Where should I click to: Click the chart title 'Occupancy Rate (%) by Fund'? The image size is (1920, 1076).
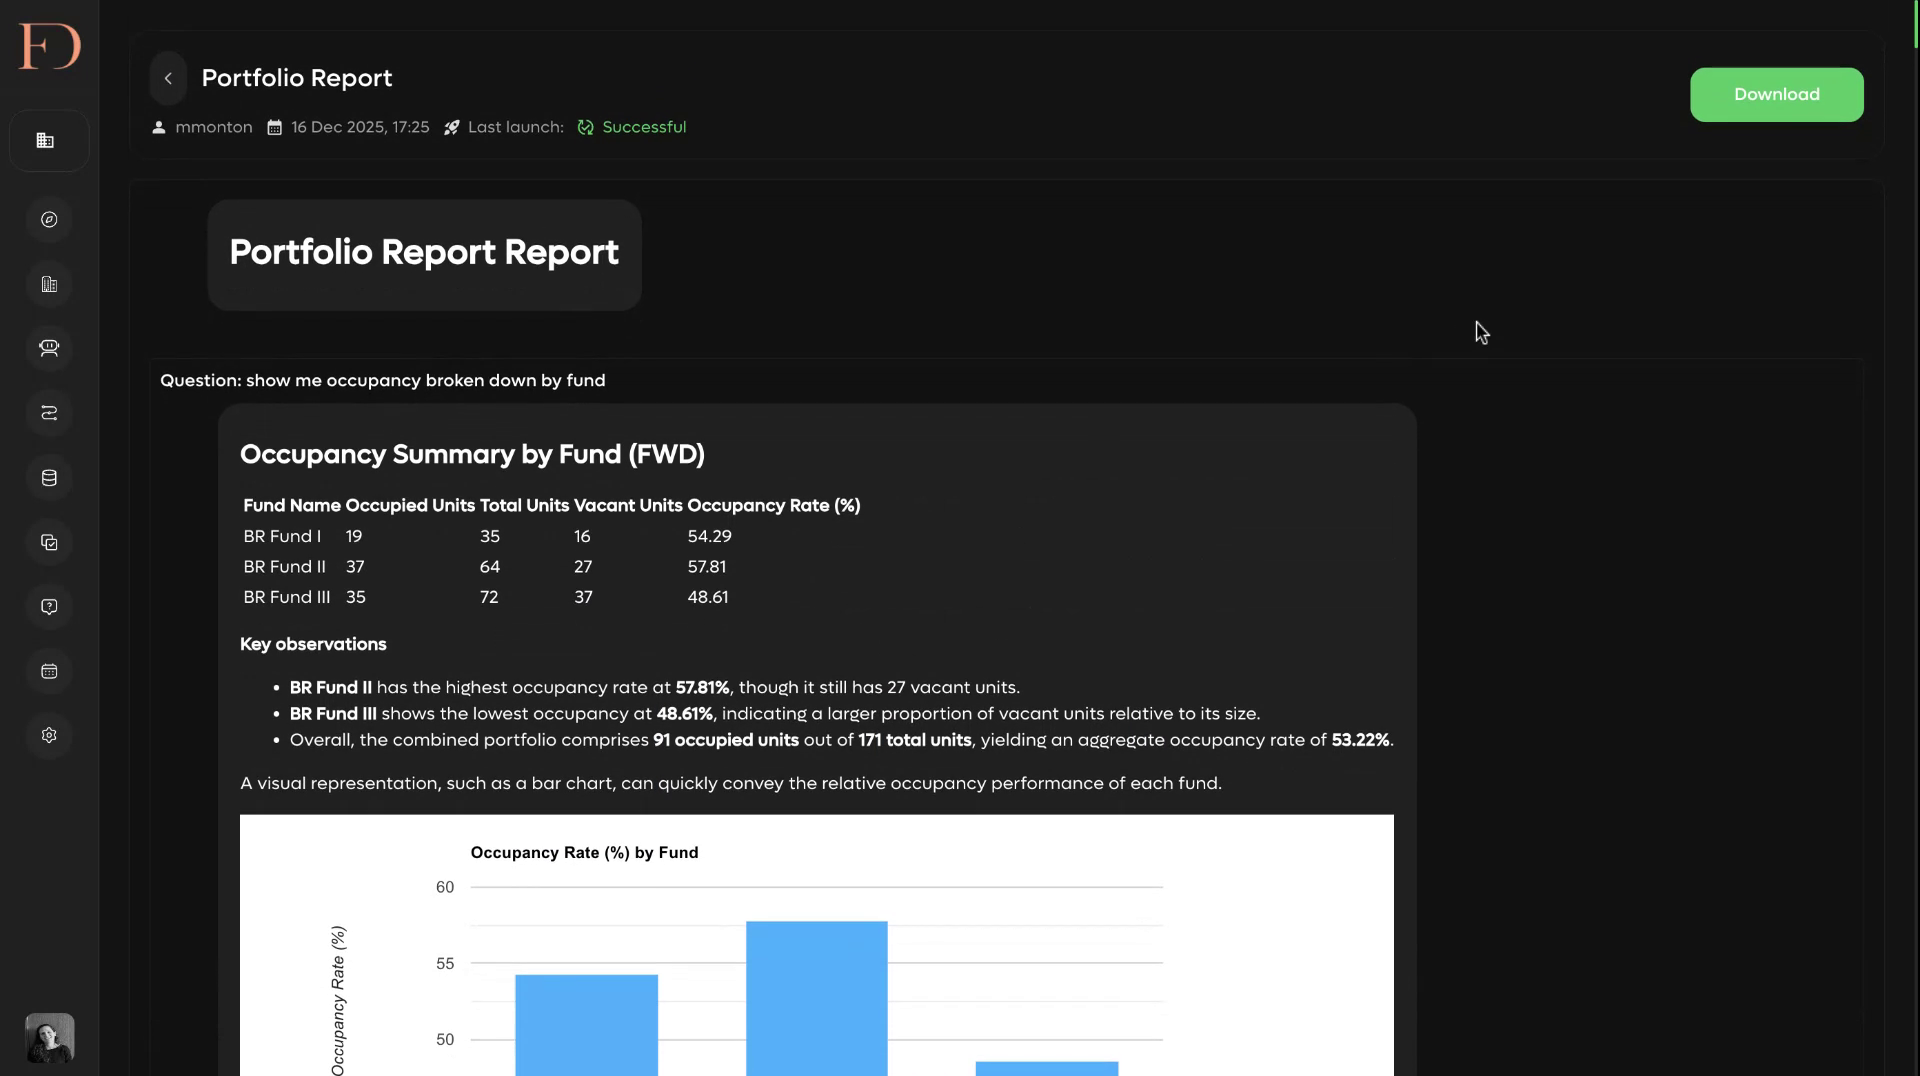584,853
